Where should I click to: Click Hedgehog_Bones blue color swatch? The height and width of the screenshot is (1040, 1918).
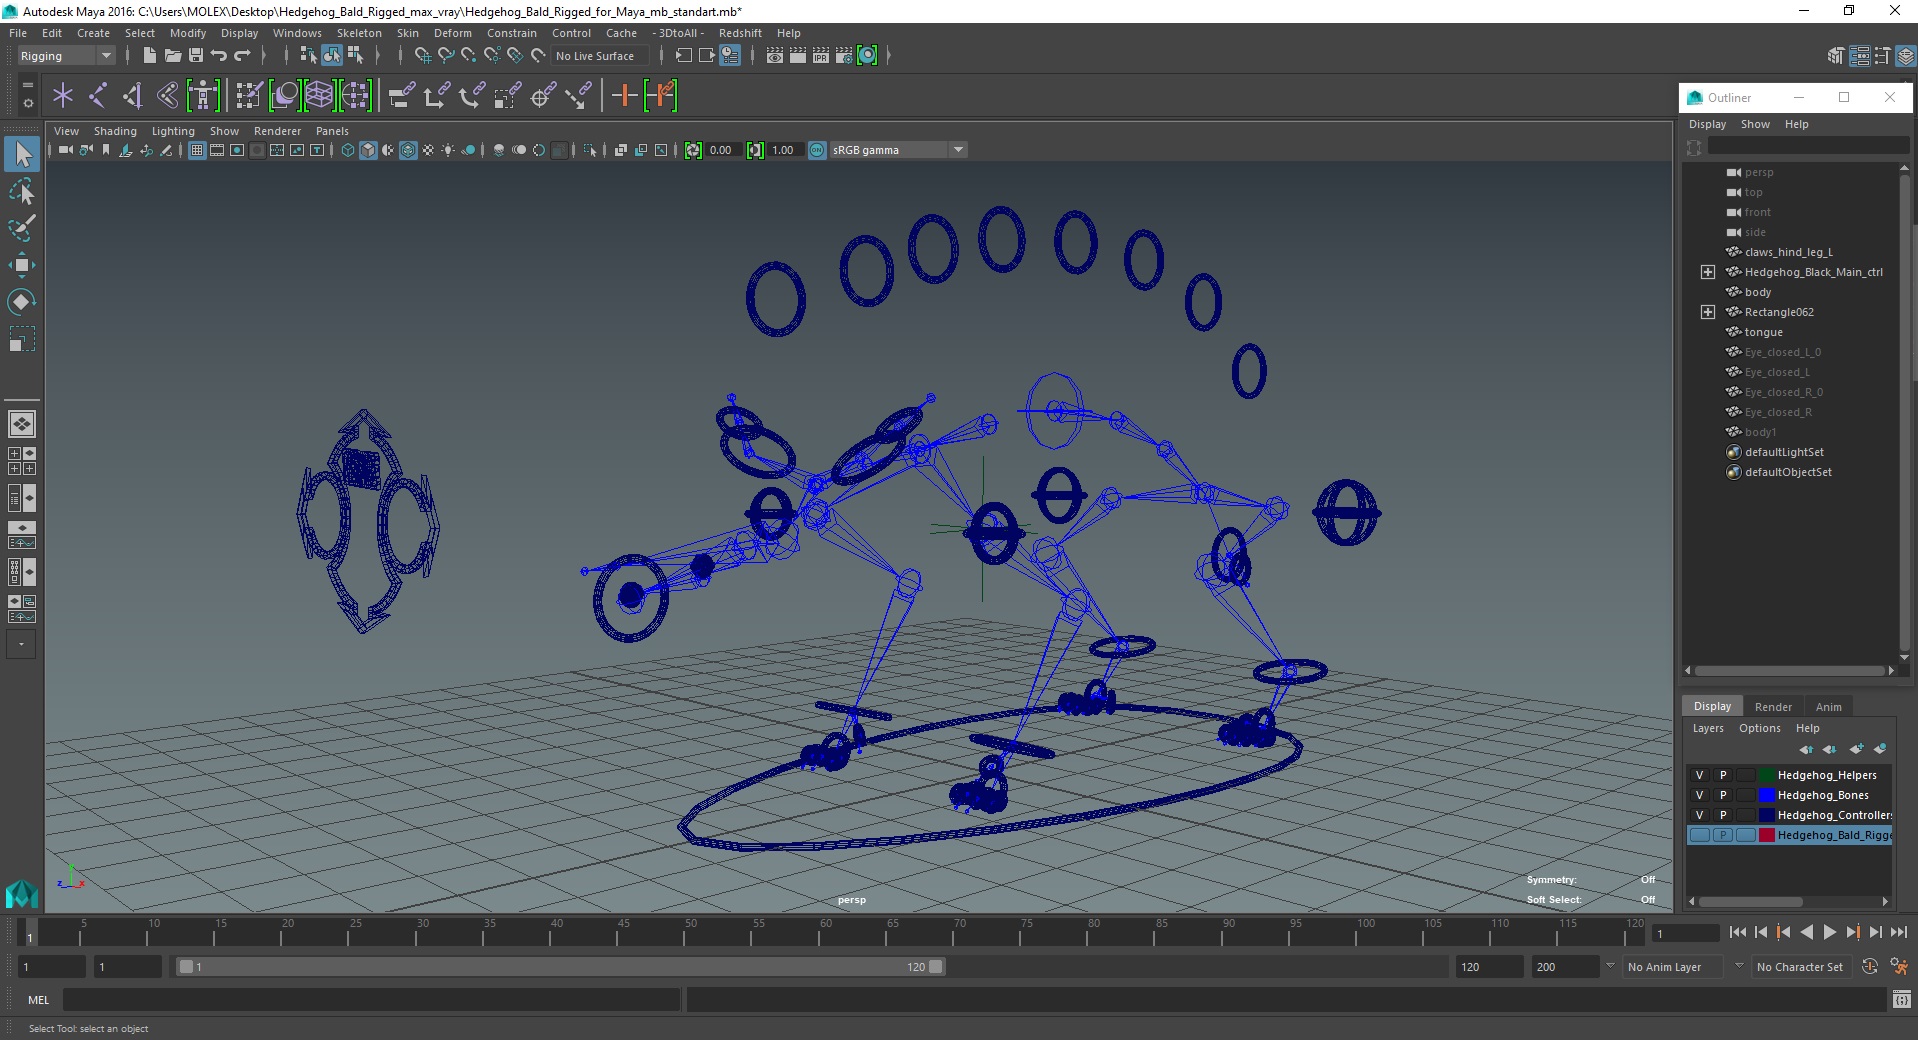[1767, 795]
